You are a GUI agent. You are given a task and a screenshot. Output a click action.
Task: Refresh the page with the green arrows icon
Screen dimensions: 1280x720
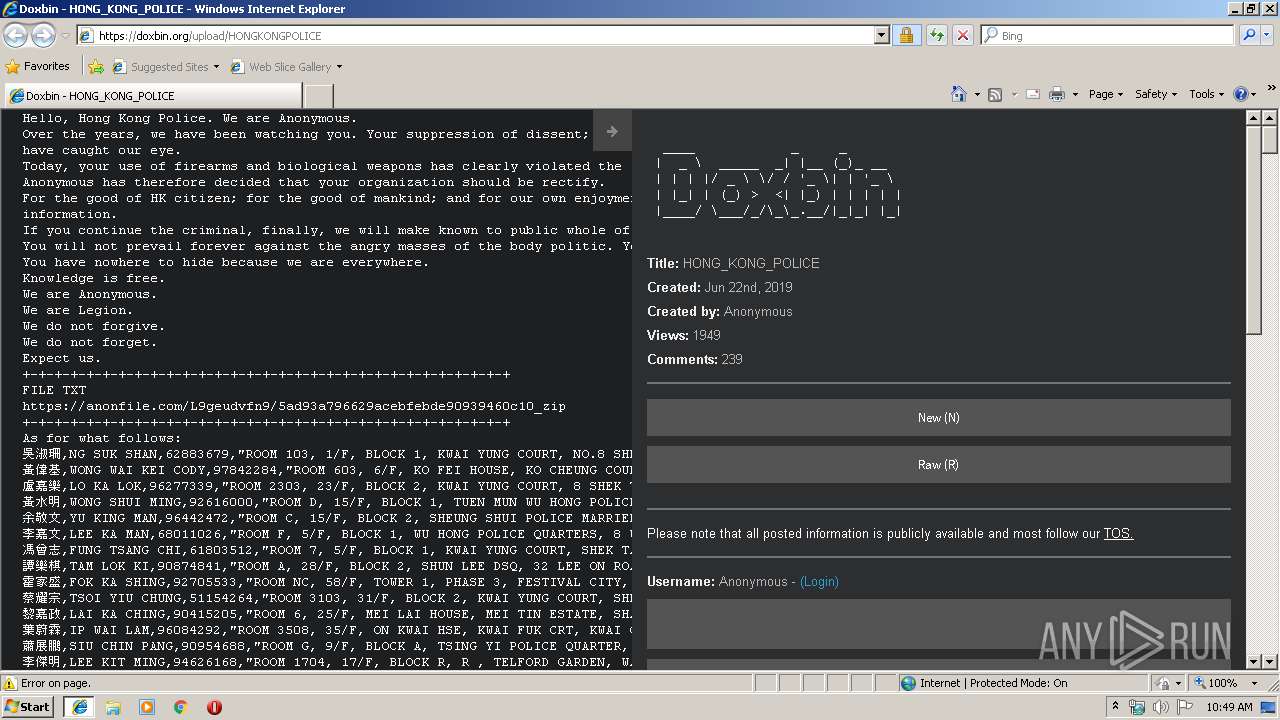click(937, 35)
